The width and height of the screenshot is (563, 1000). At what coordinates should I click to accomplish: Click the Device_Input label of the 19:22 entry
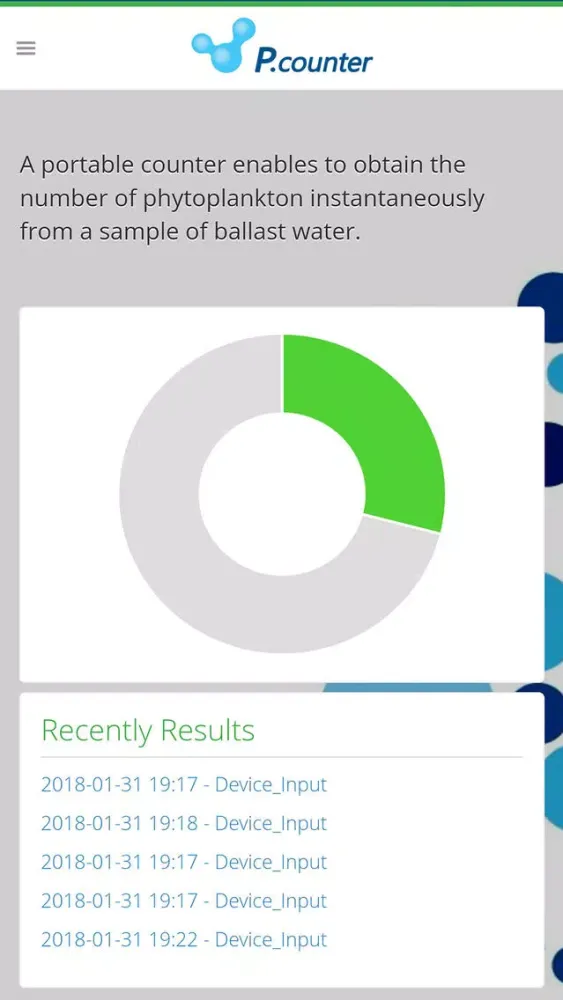(x=271, y=939)
